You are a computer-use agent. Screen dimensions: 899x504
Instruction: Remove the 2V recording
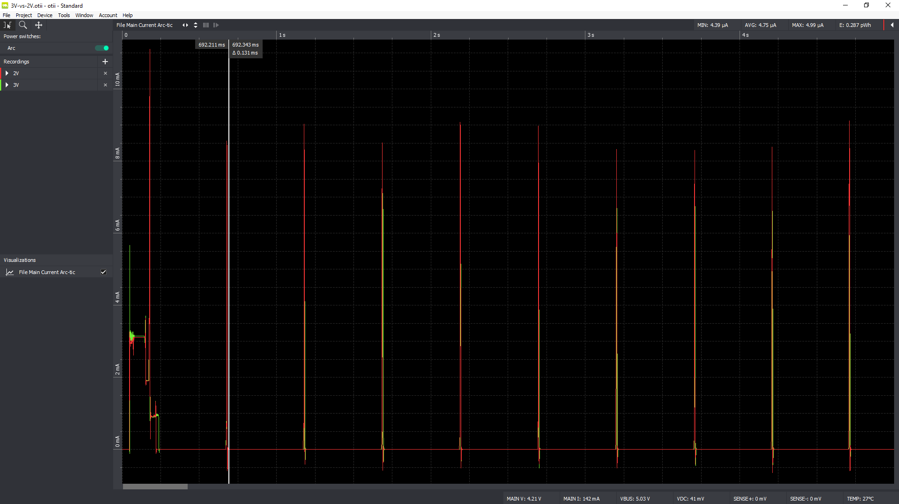click(x=105, y=73)
